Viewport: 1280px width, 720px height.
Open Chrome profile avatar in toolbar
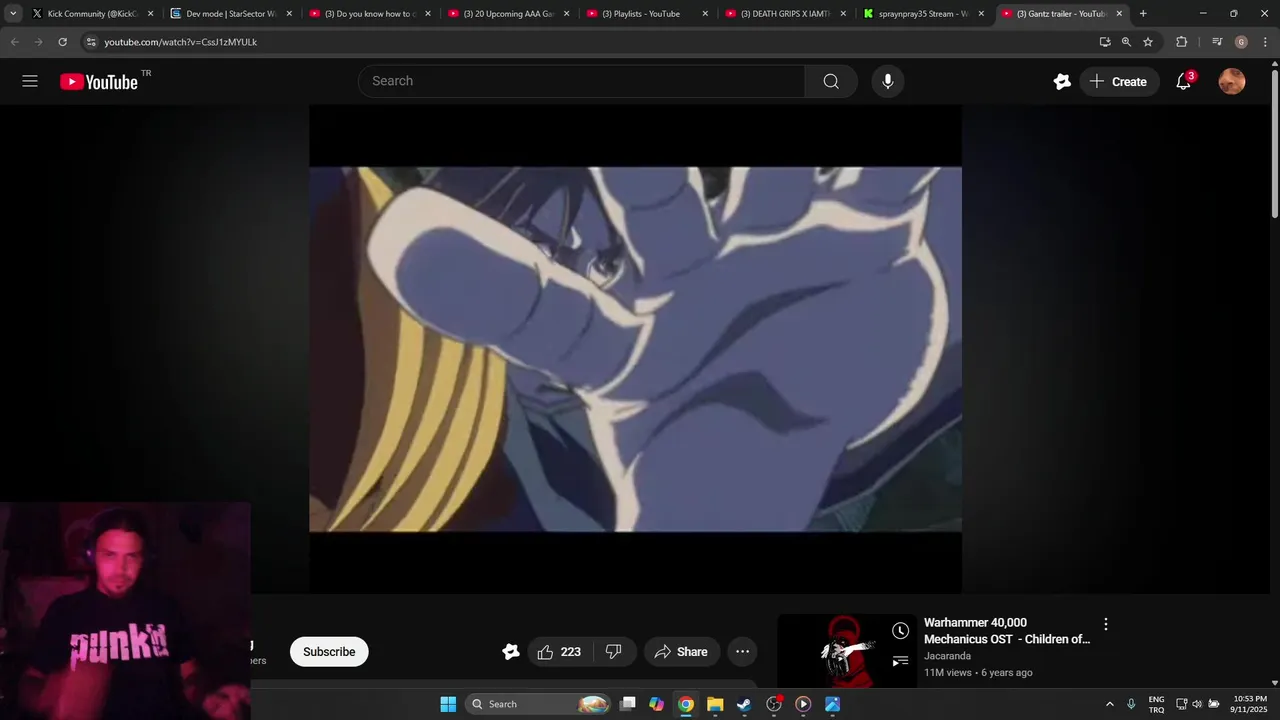(1241, 42)
